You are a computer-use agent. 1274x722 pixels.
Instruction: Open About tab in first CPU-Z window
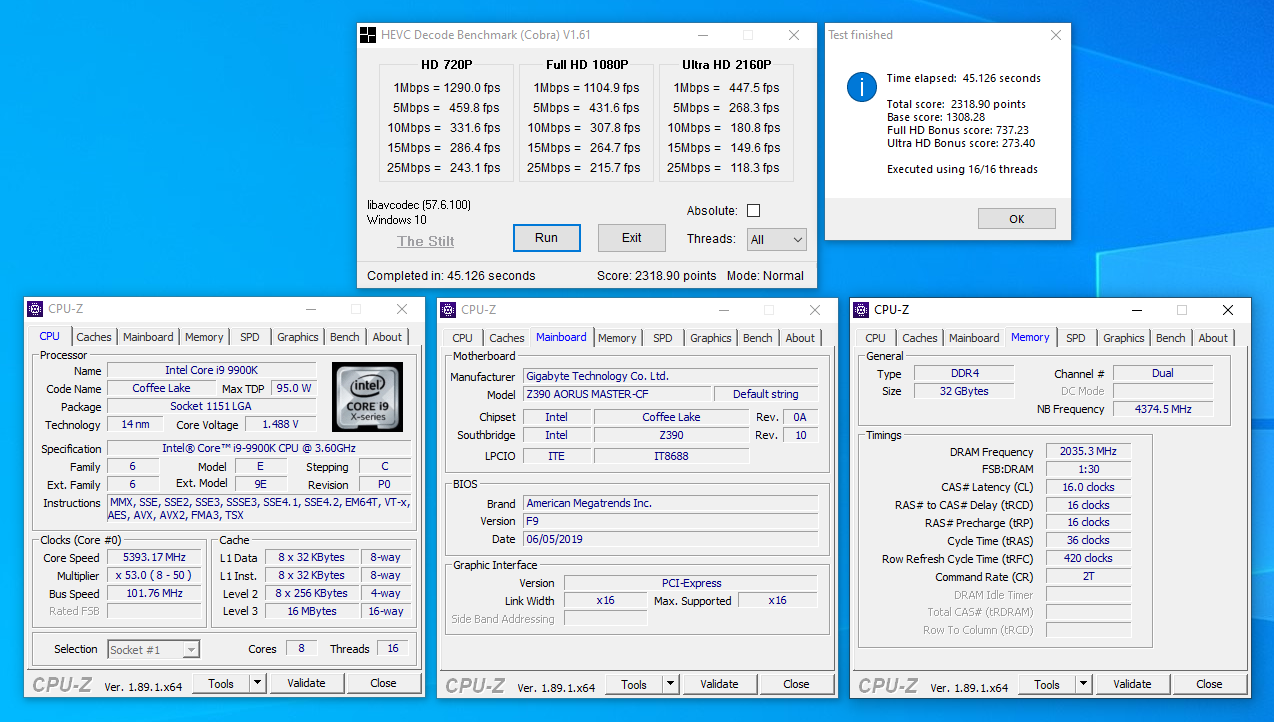click(x=387, y=337)
